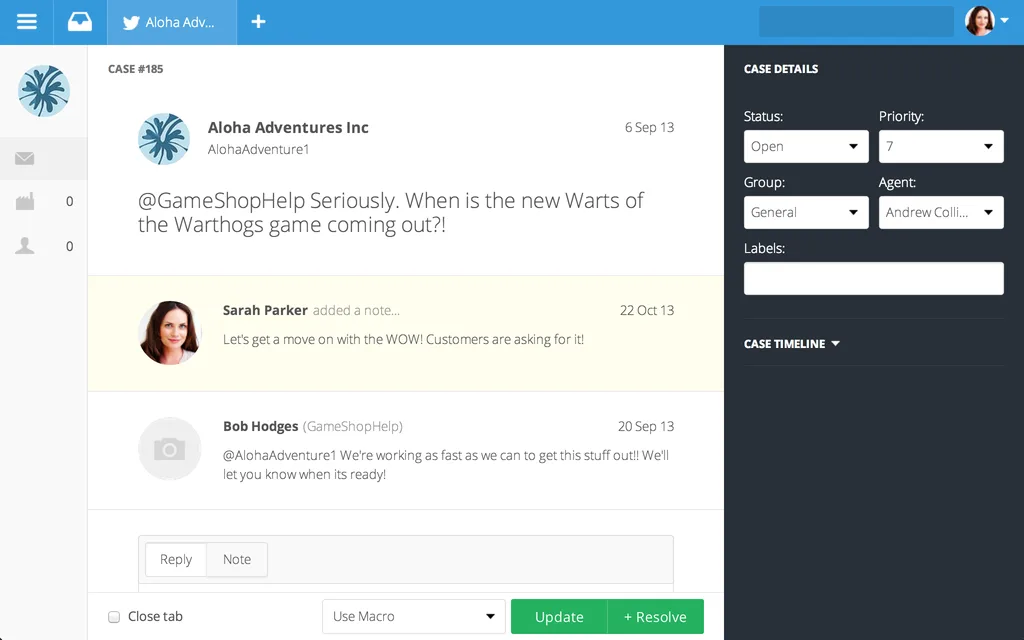Click the 20 Sep 13 reply date
This screenshot has width=1024, height=640.
[x=646, y=426]
